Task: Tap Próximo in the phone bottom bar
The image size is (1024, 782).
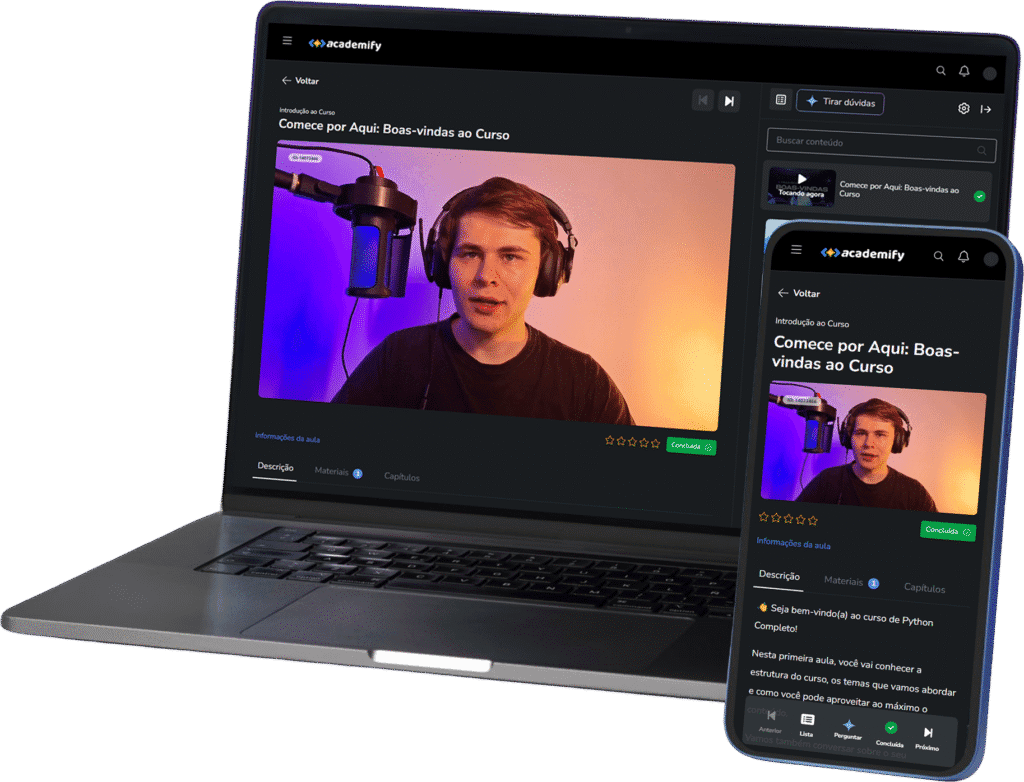Action: pos(927,735)
